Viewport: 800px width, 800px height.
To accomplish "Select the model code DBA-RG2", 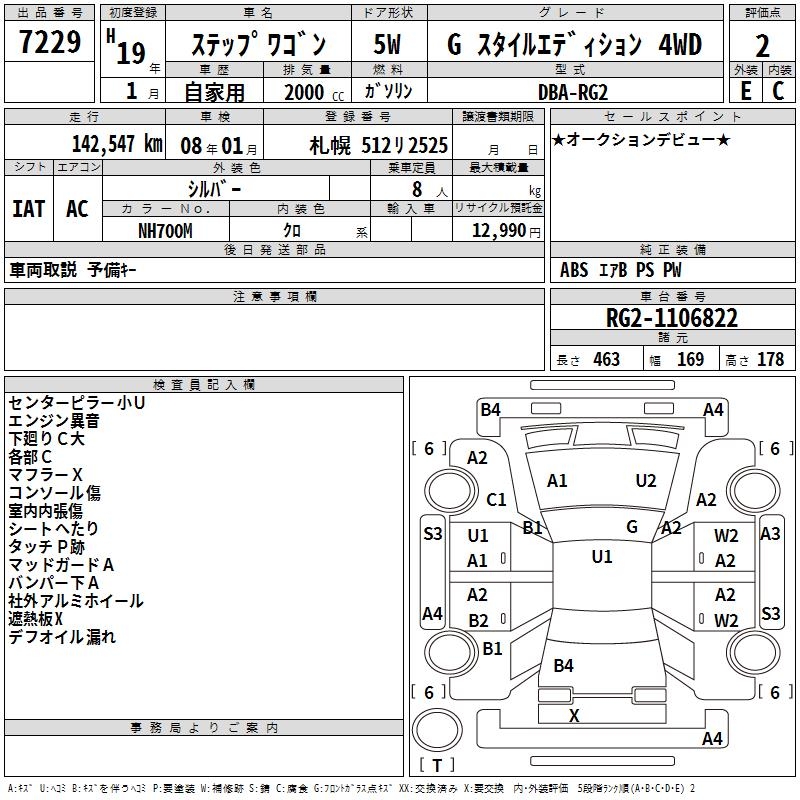I will pos(573,92).
